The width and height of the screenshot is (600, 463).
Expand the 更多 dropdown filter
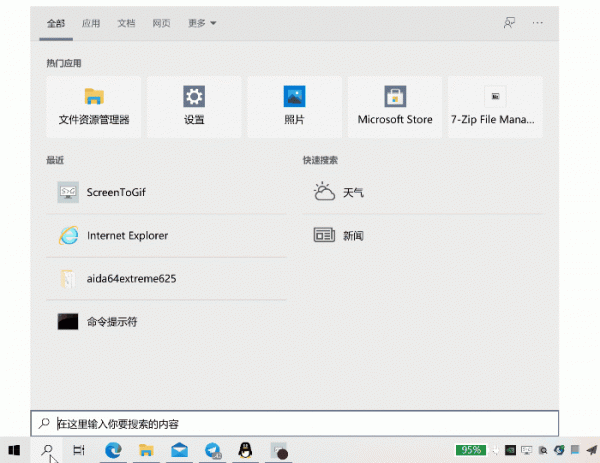(x=202, y=23)
